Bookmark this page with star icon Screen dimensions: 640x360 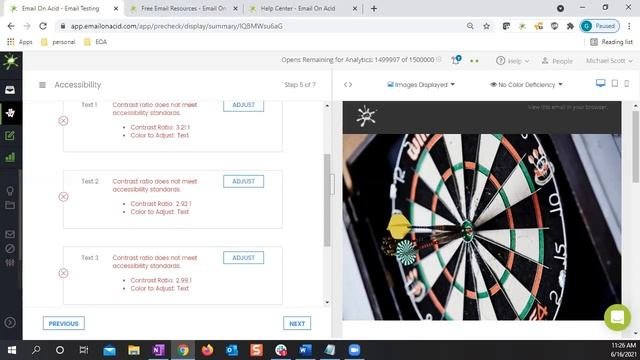coord(487,26)
